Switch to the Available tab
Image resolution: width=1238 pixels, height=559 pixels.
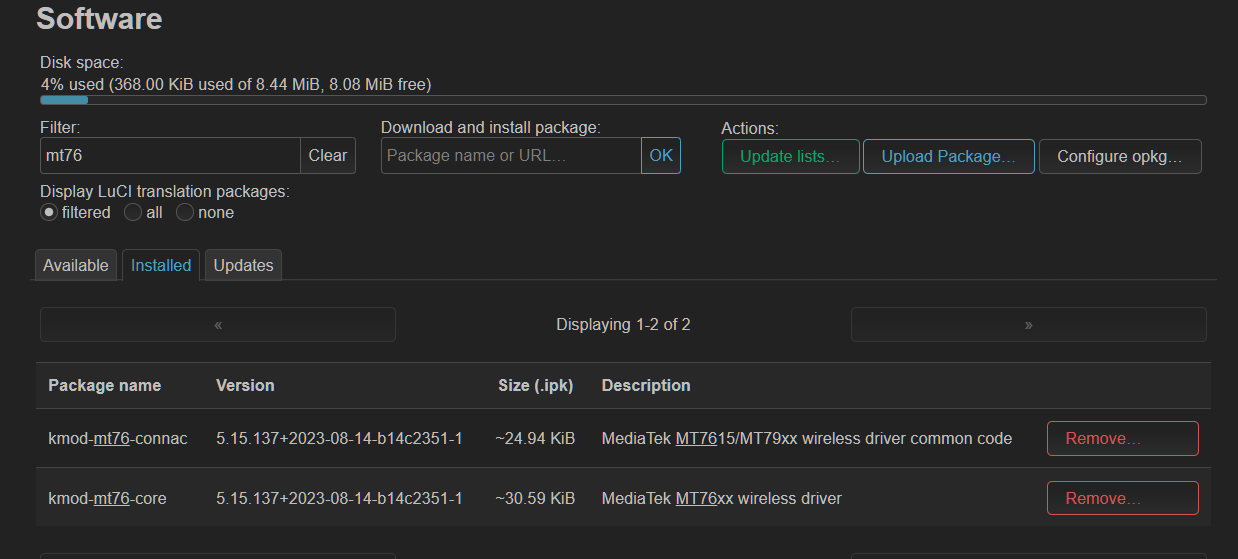(x=76, y=265)
